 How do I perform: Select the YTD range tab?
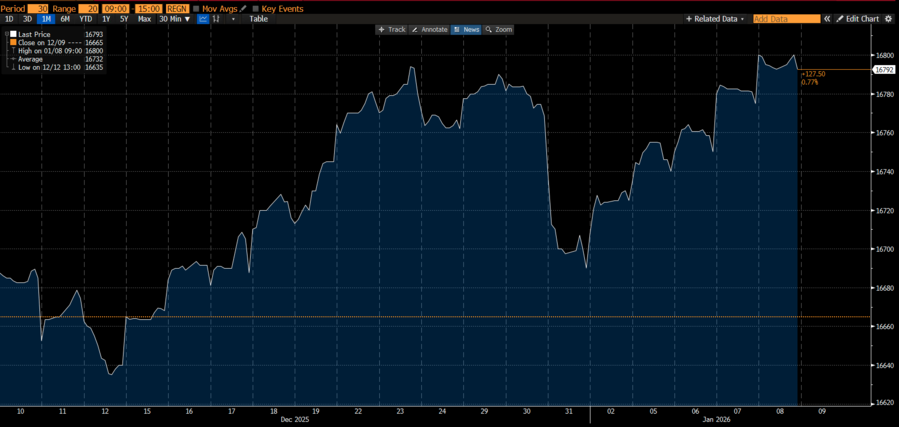pyautogui.click(x=86, y=19)
